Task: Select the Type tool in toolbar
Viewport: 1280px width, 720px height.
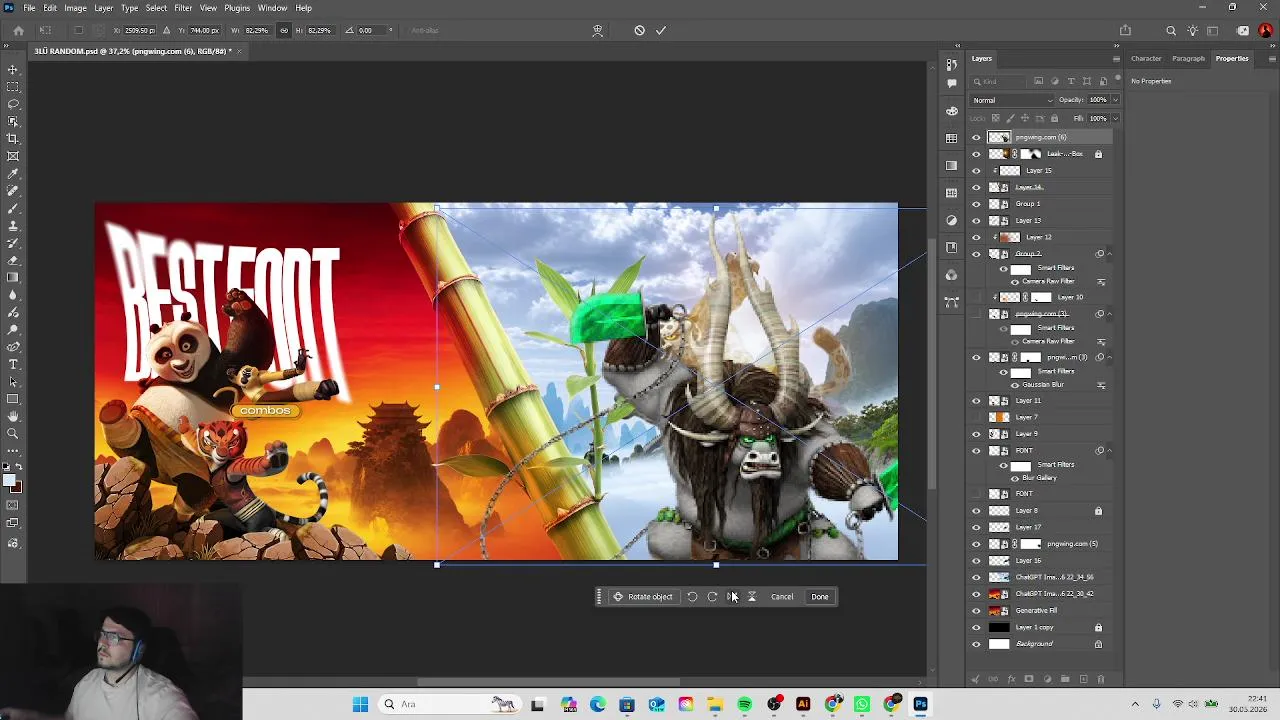Action: tap(13, 364)
